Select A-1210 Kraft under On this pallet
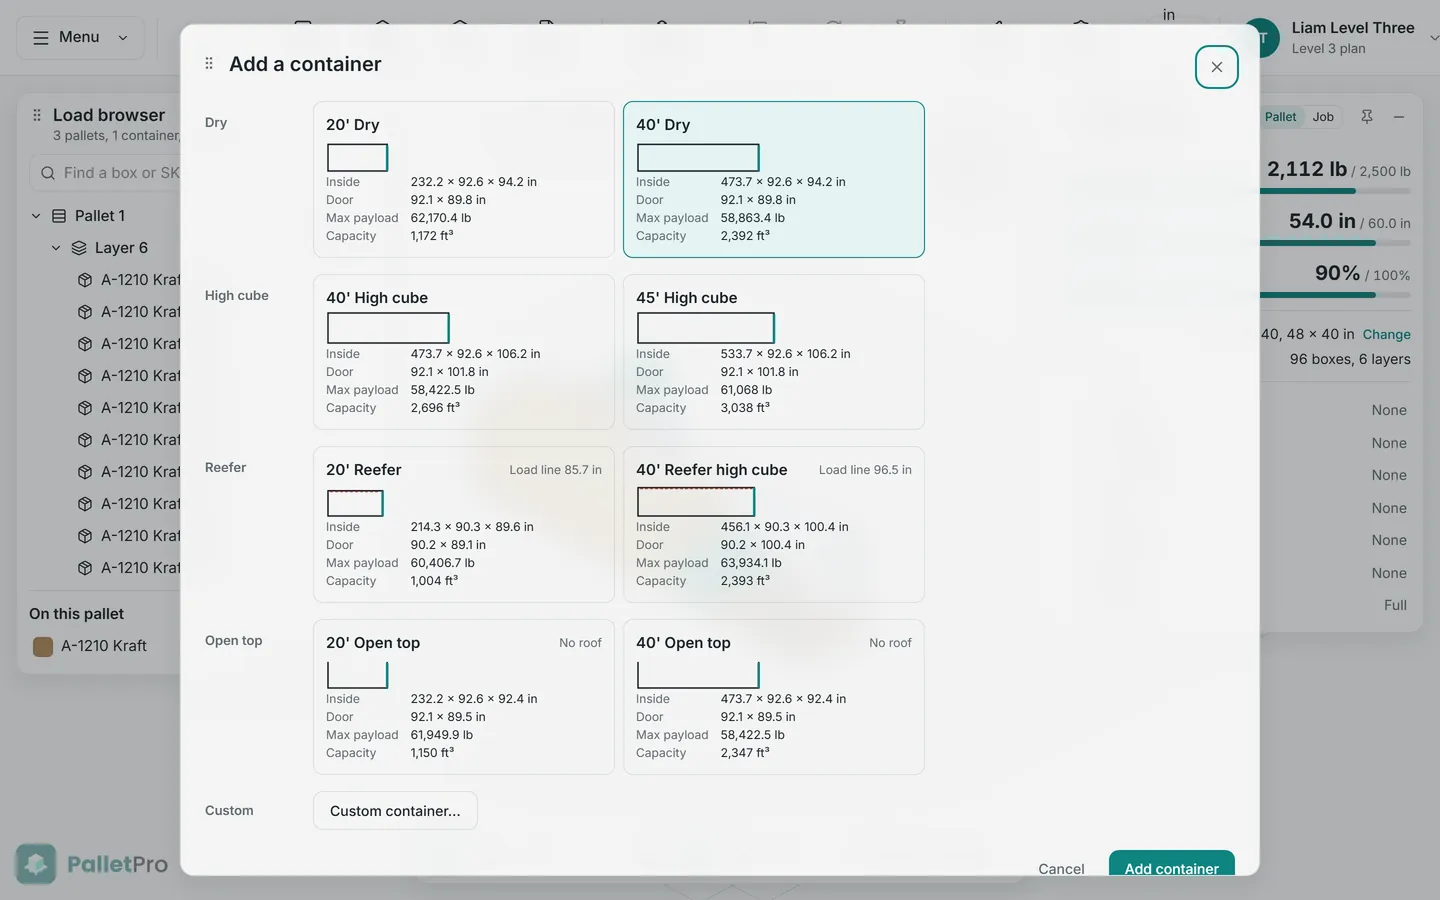This screenshot has height=900, width=1440. click(x=104, y=646)
